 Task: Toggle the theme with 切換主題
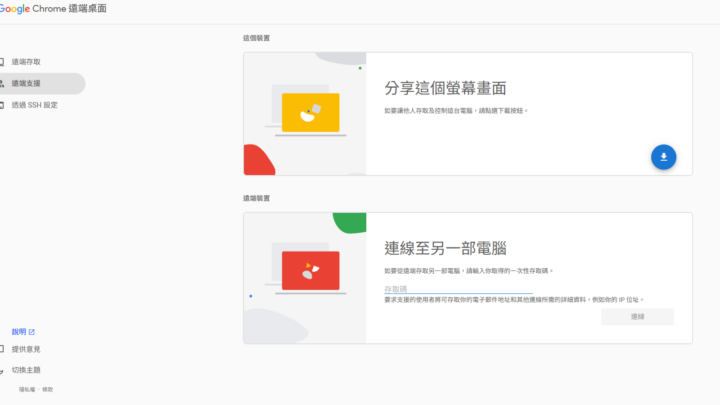26,370
